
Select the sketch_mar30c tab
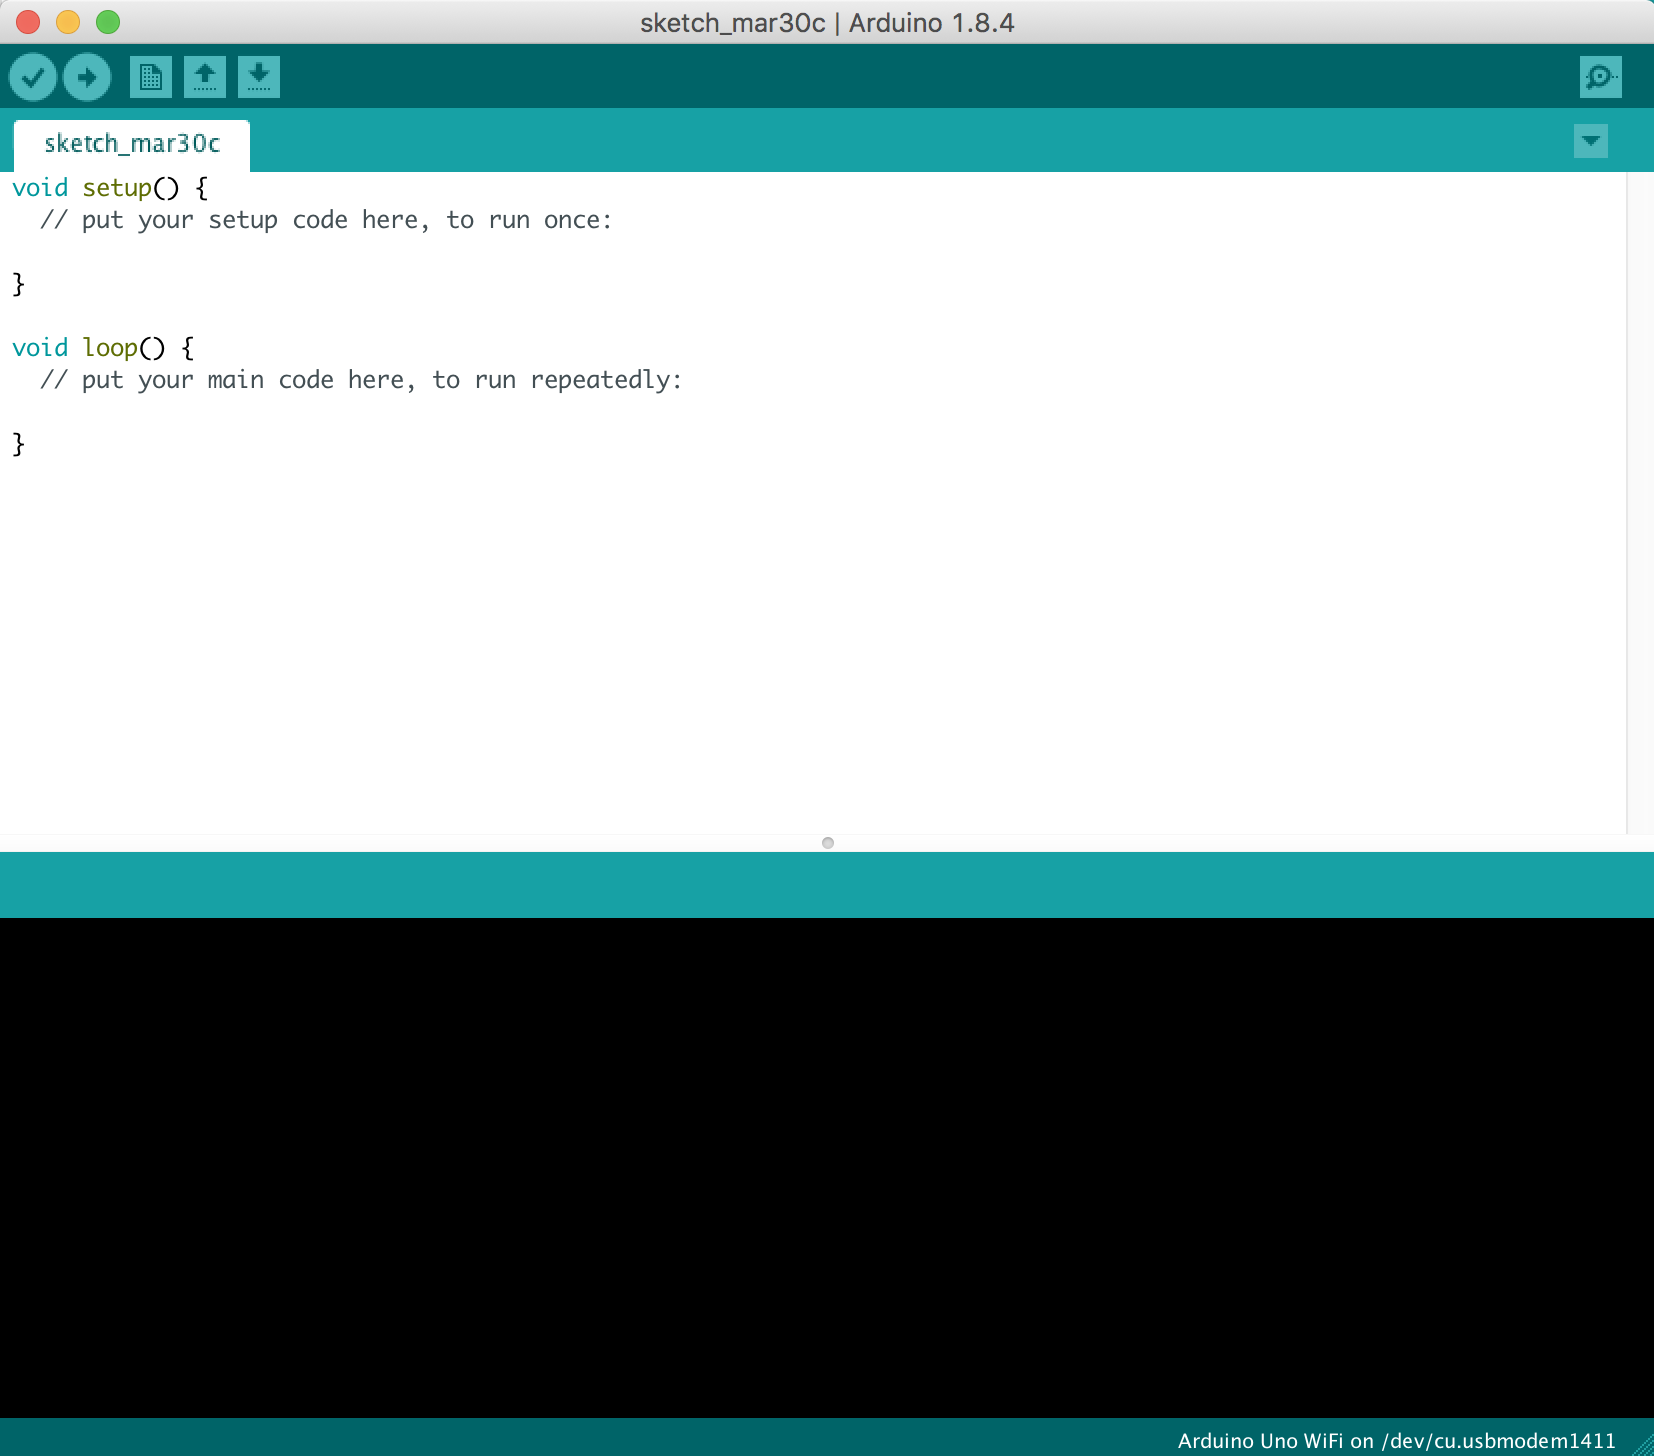point(132,145)
